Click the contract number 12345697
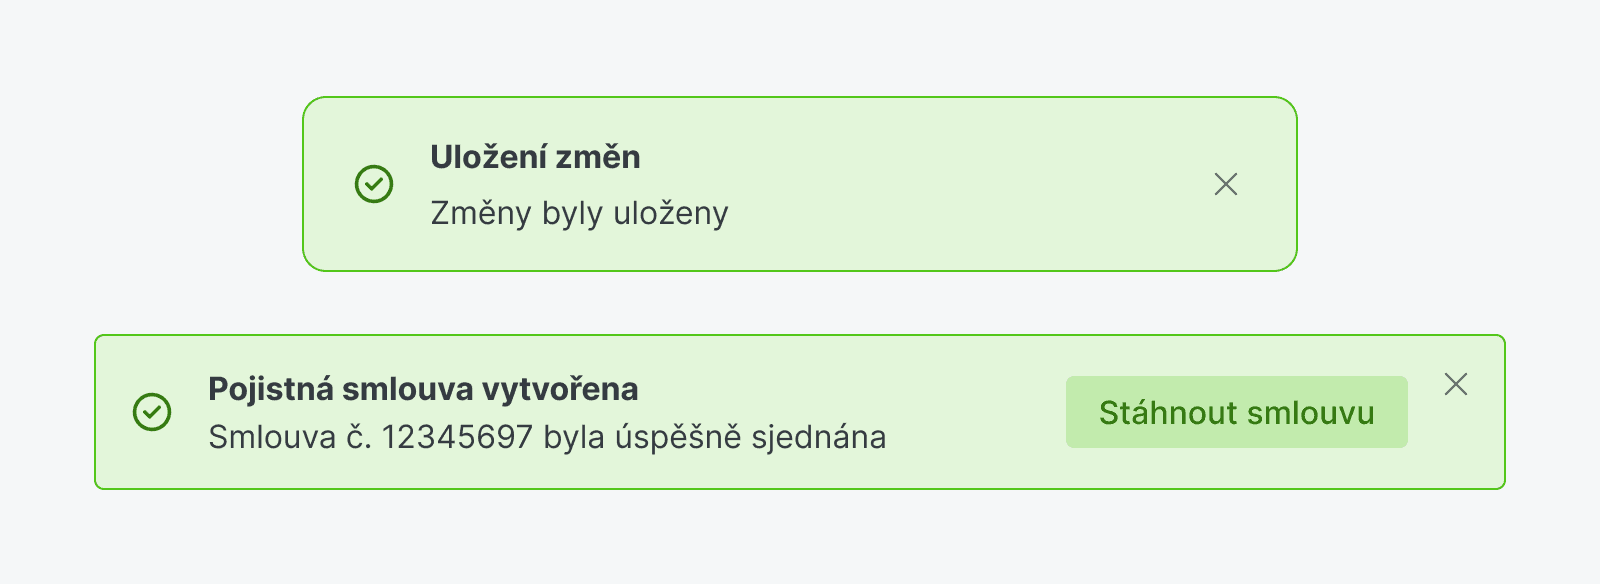 (457, 437)
